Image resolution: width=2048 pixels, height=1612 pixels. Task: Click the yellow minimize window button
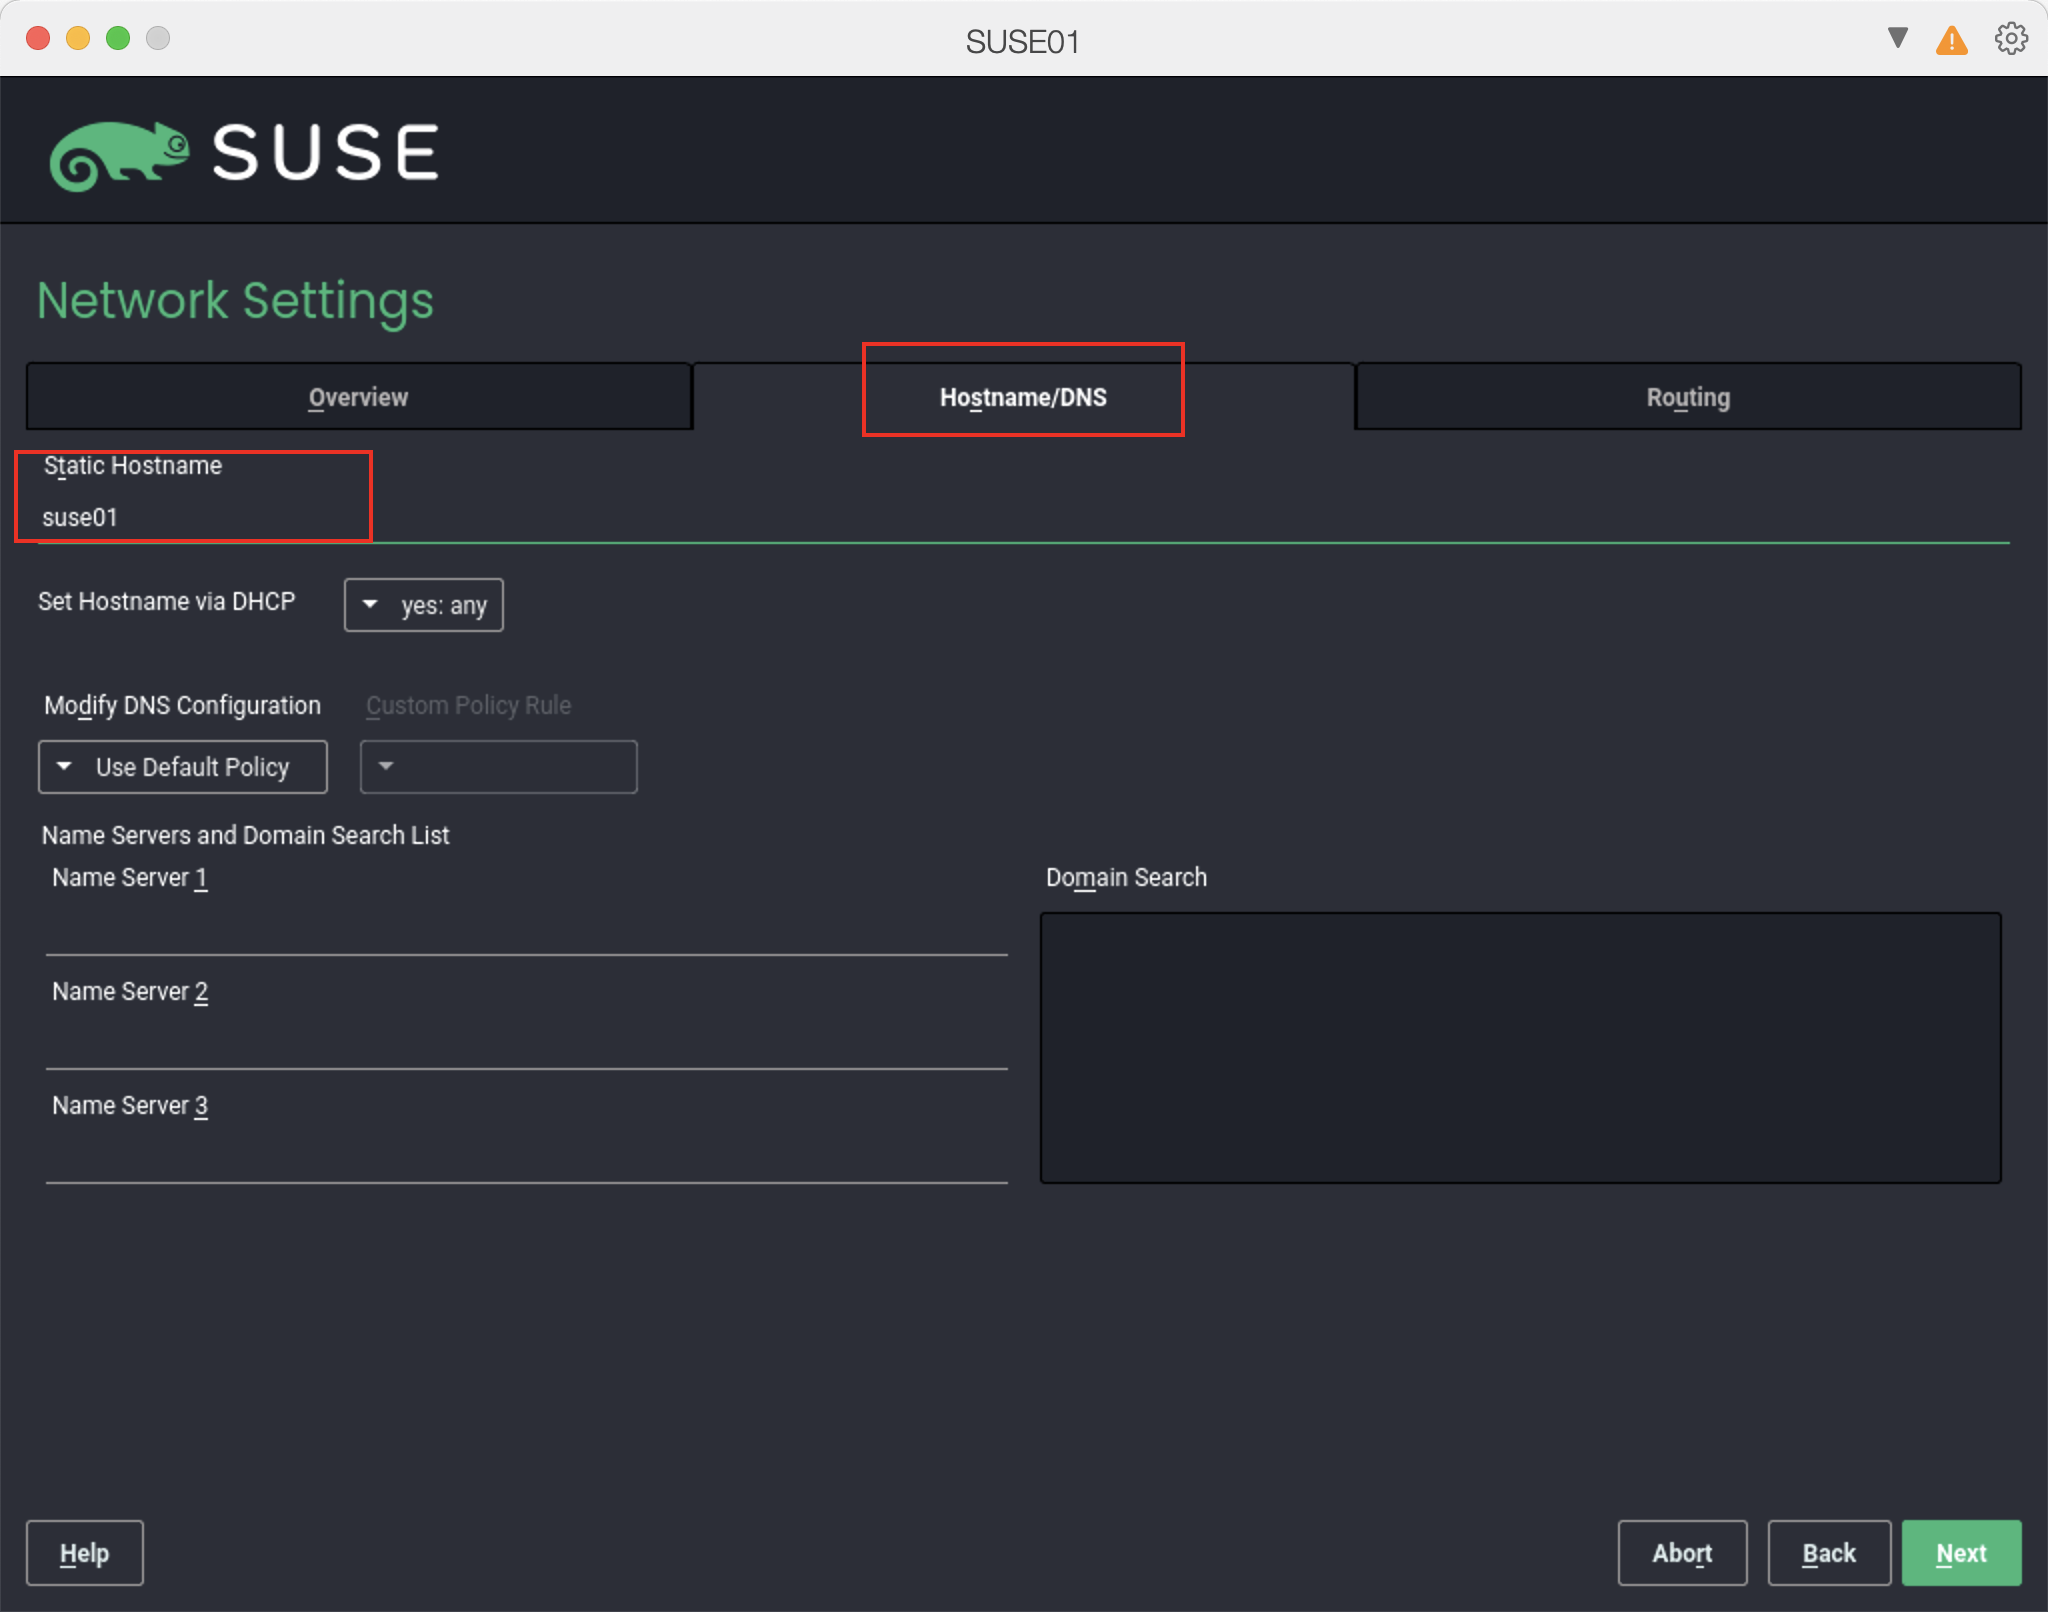78,38
